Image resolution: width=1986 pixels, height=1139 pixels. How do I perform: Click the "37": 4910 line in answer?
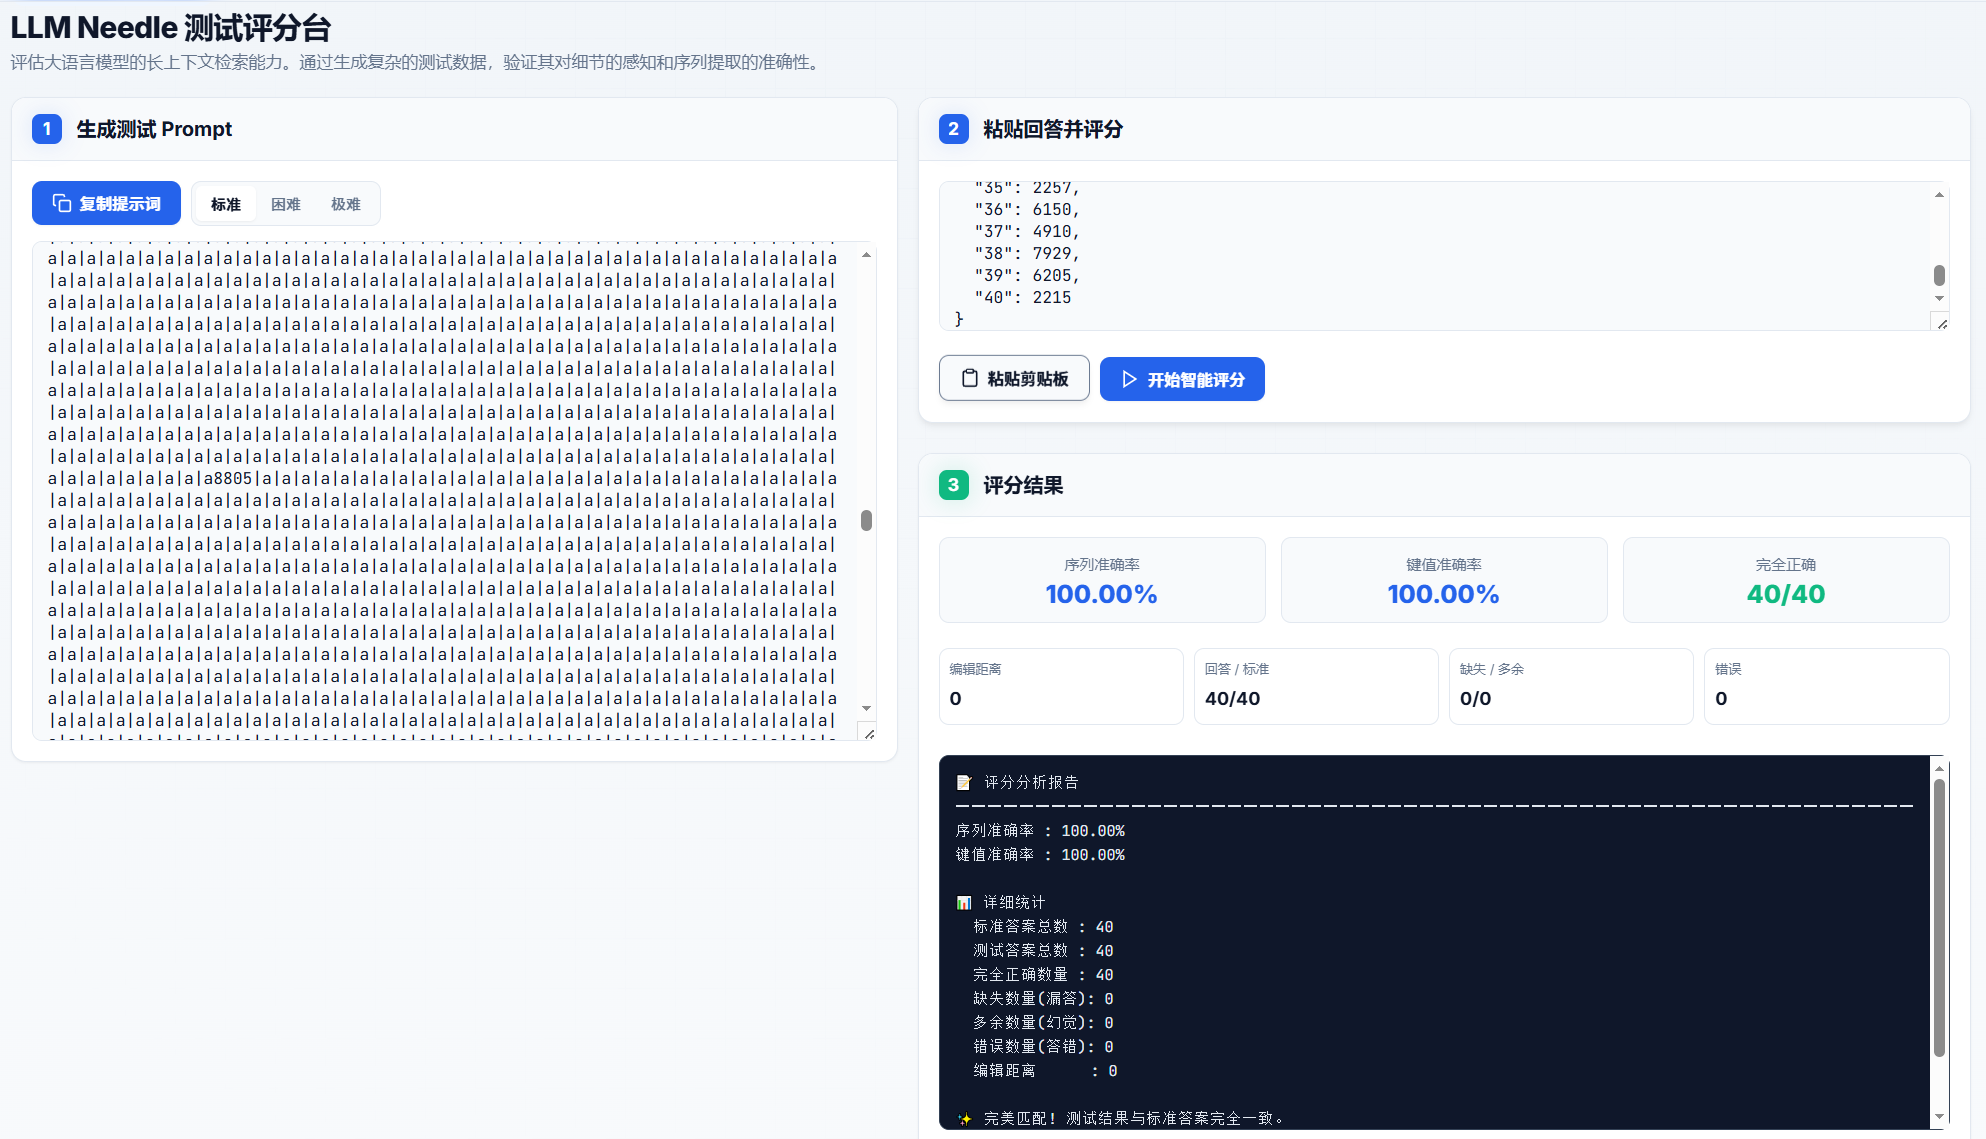[x=1027, y=231]
